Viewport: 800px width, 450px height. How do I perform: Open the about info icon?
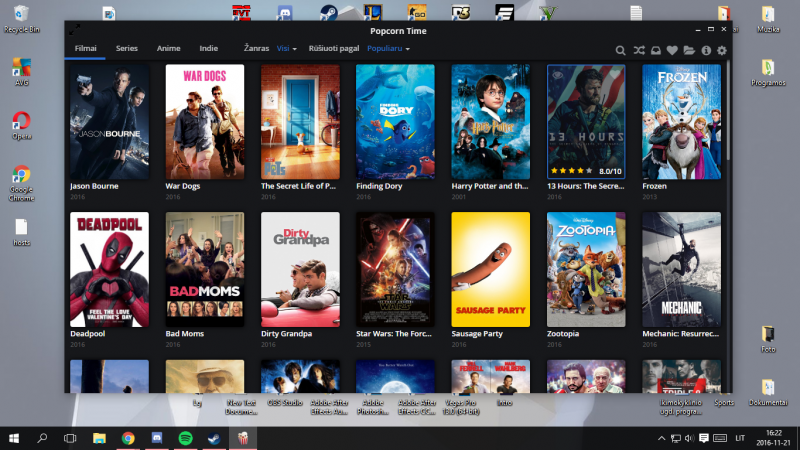[x=706, y=51]
